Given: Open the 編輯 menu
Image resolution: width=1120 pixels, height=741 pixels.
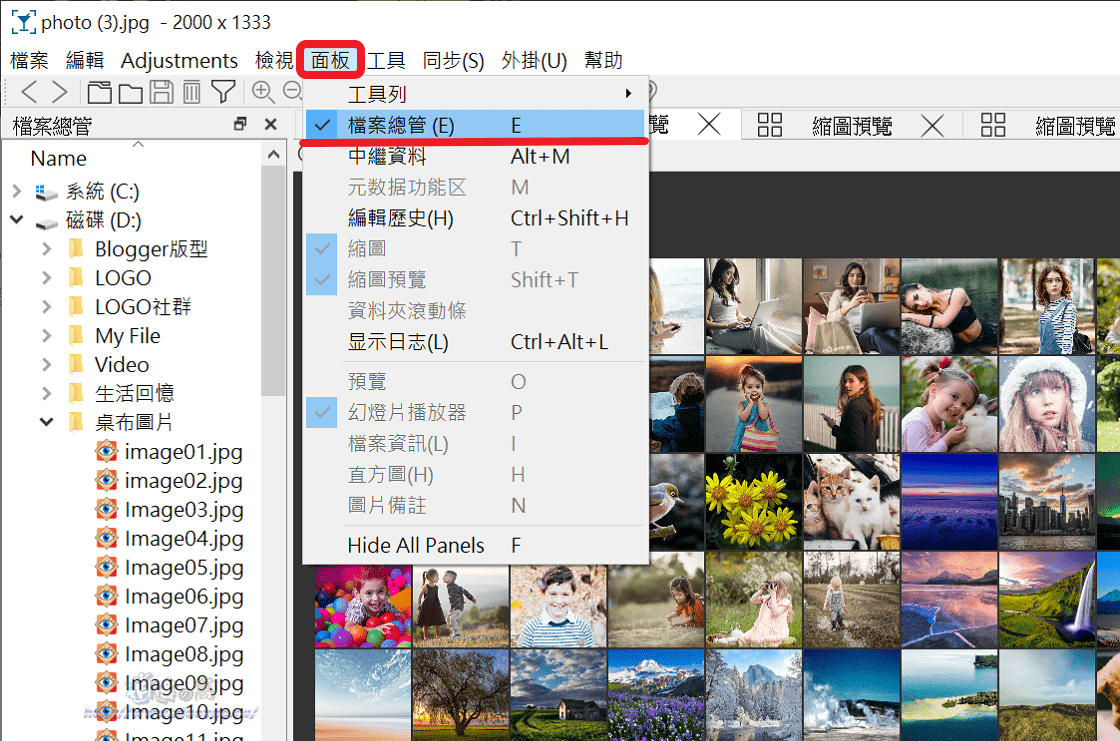Looking at the screenshot, I should coord(85,60).
